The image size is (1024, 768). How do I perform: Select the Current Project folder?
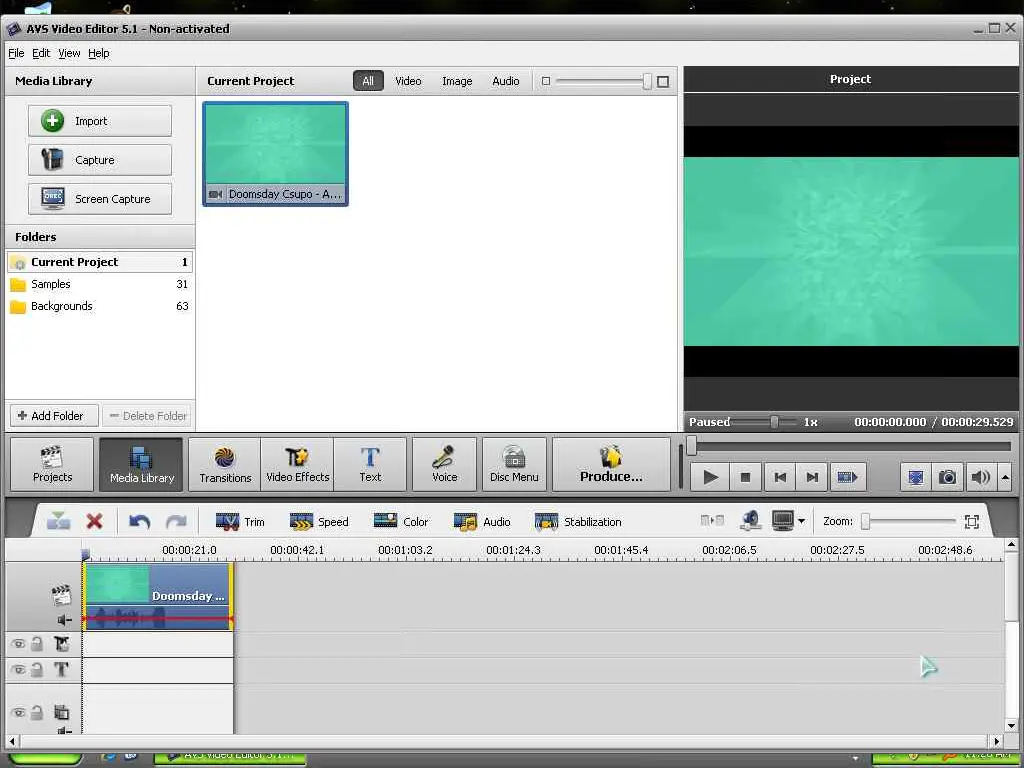click(x=100, y=262)
